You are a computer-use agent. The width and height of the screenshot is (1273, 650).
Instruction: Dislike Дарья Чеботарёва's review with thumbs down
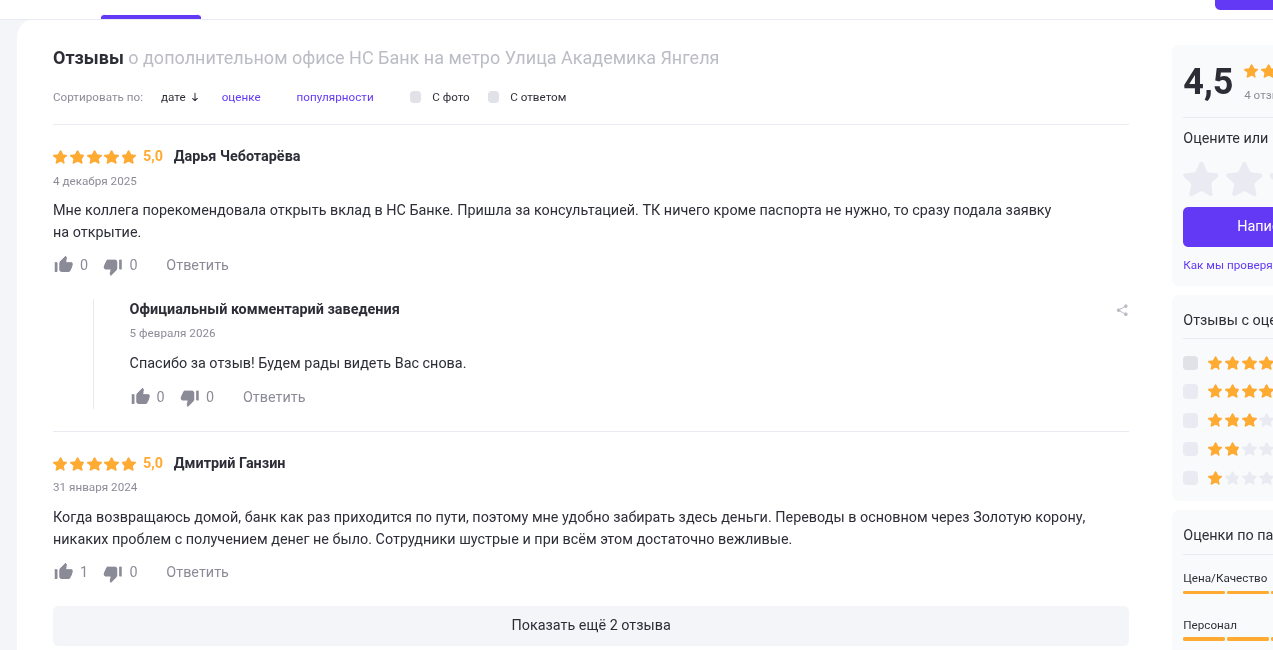point(113,266)
